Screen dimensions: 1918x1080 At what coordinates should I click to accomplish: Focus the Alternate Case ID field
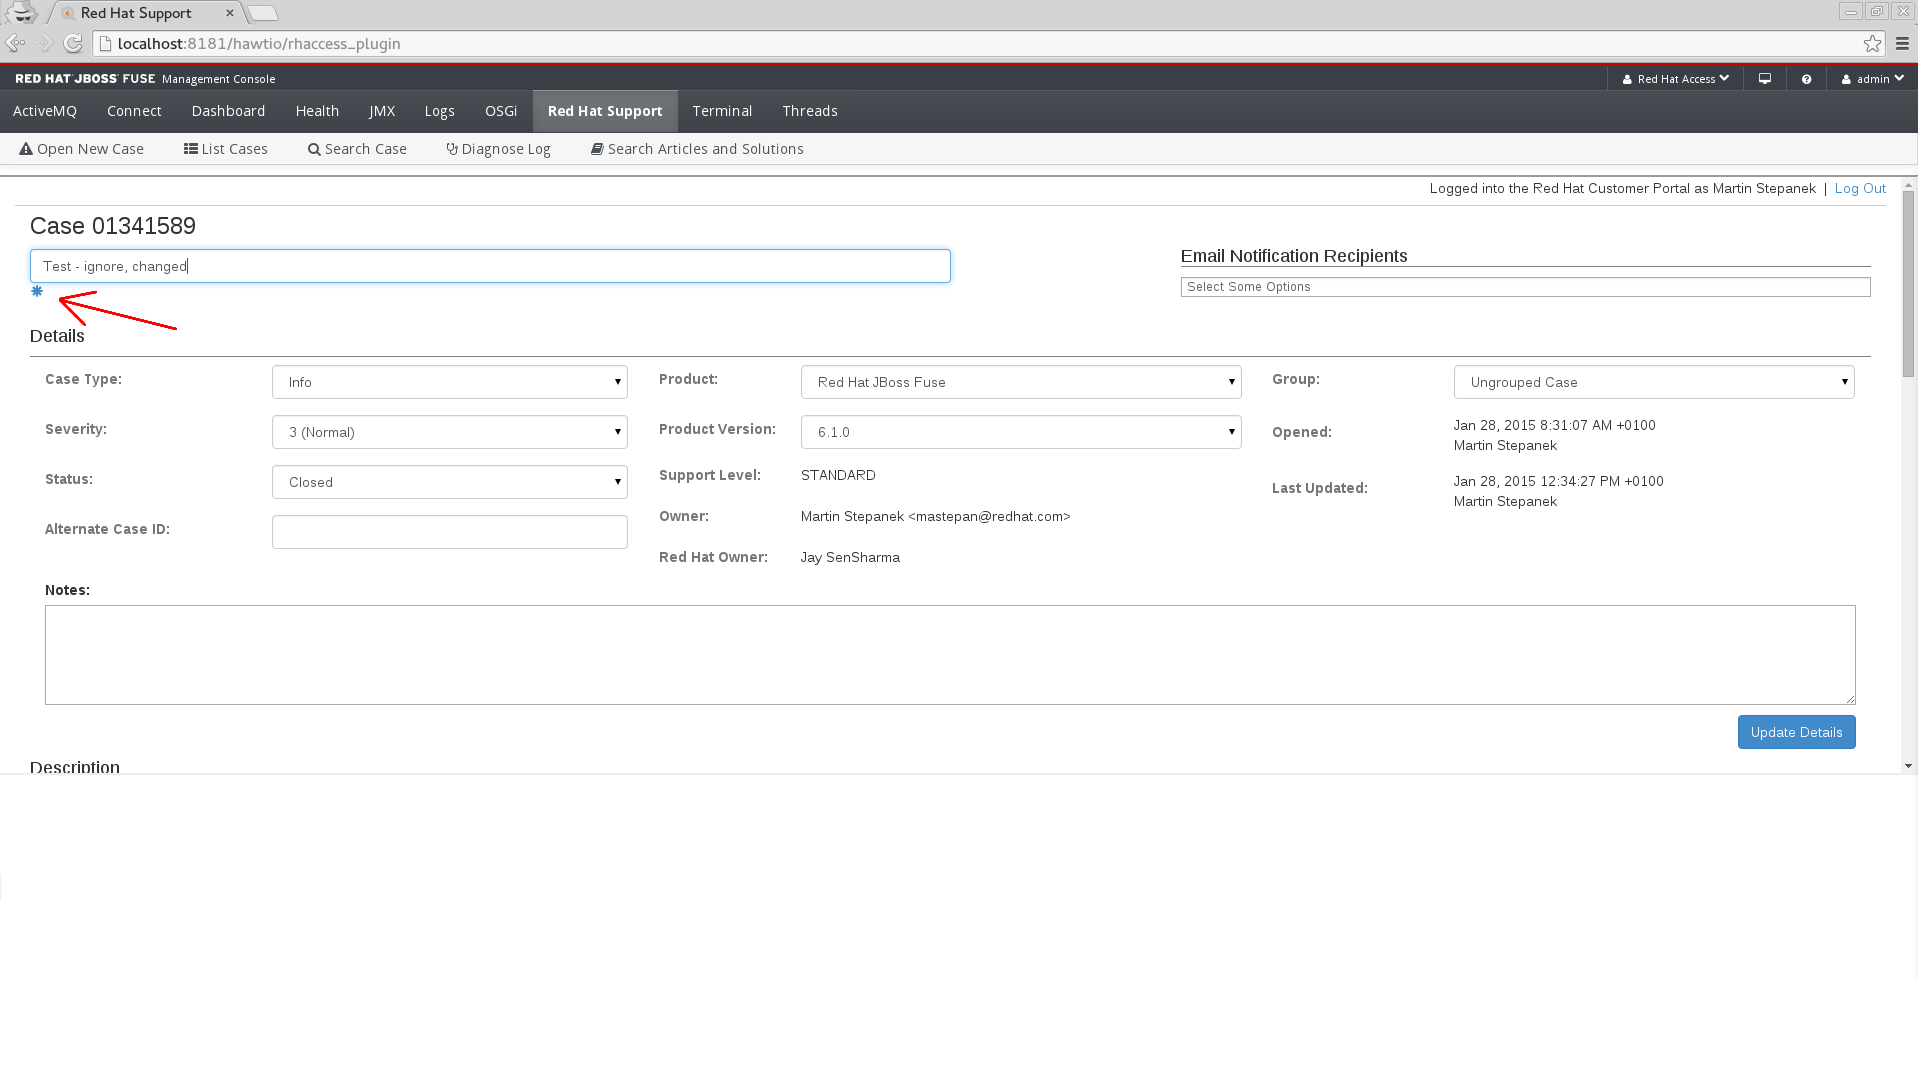tap(450, 532)
